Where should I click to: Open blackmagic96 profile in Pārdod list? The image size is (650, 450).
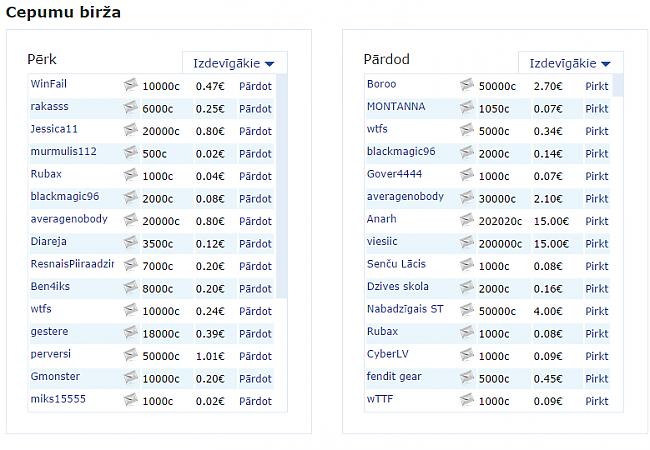401,151
